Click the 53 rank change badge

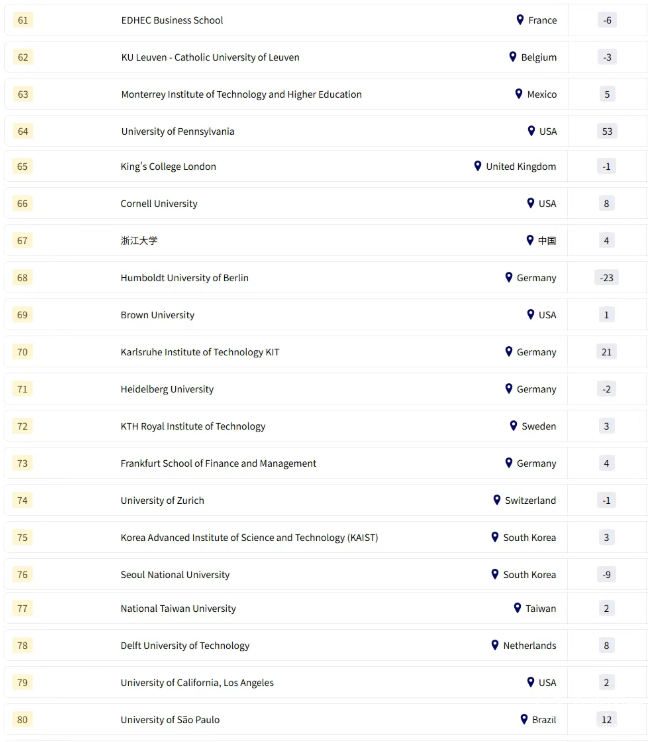(606, 131)
